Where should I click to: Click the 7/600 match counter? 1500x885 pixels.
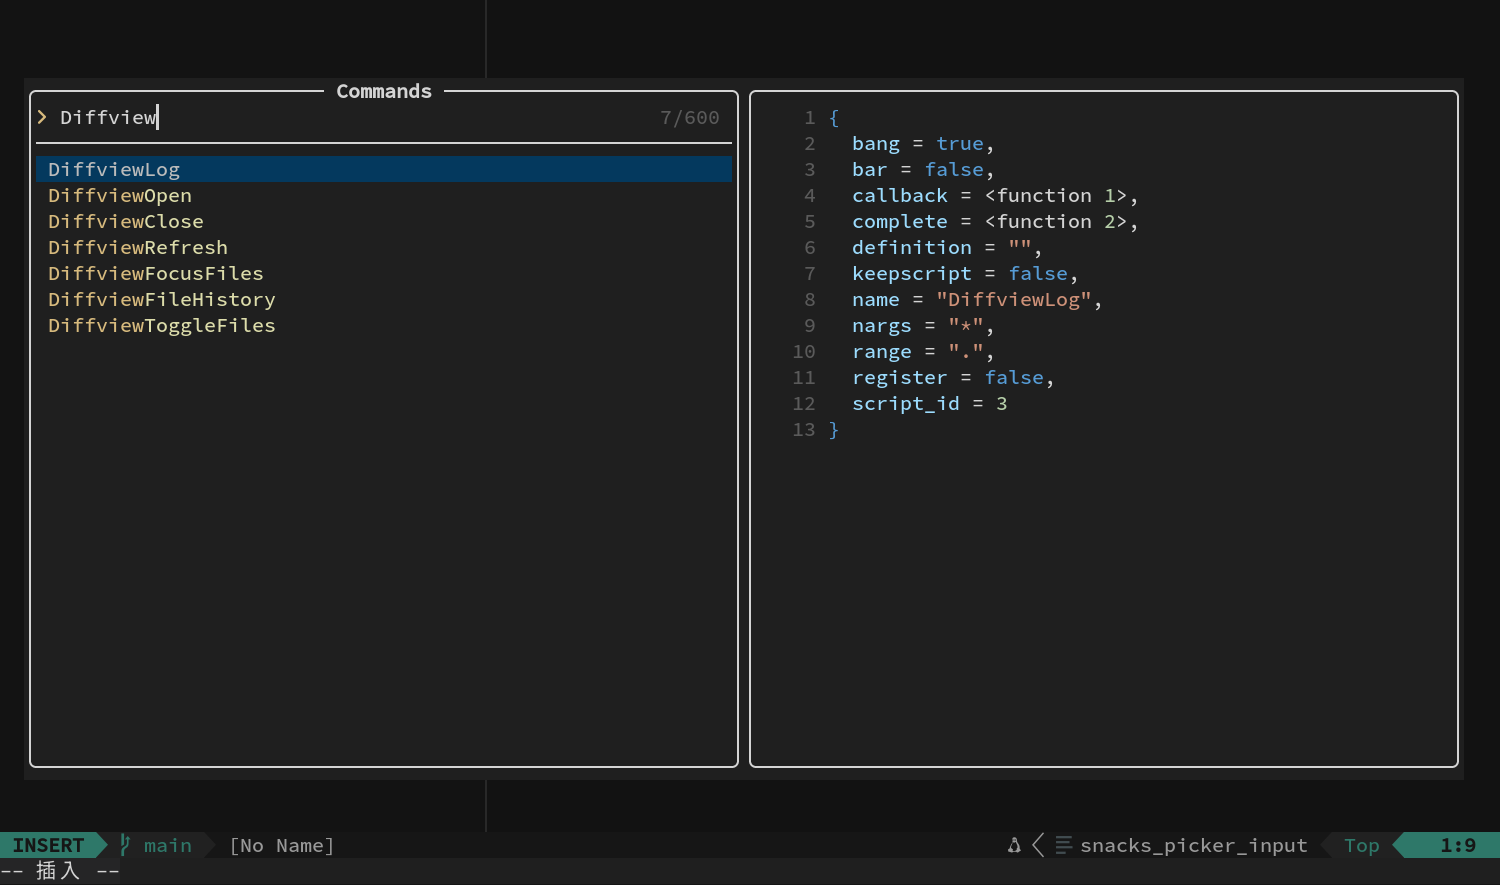pos(690,117)
